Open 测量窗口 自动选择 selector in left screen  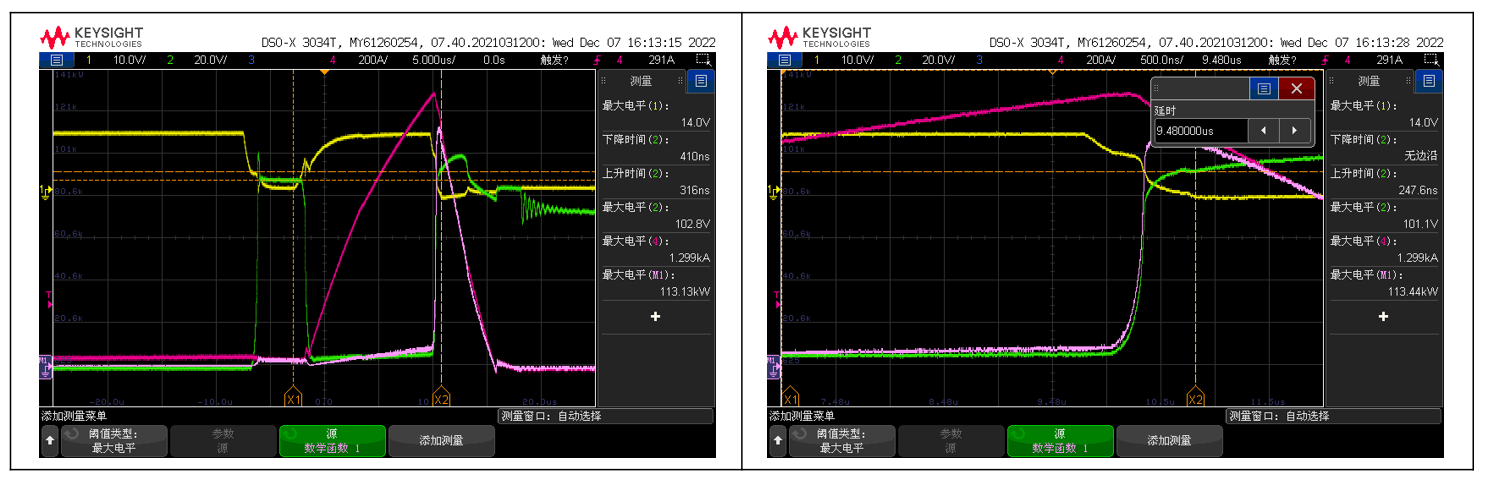pyautogui.click(x=605, y=416)
